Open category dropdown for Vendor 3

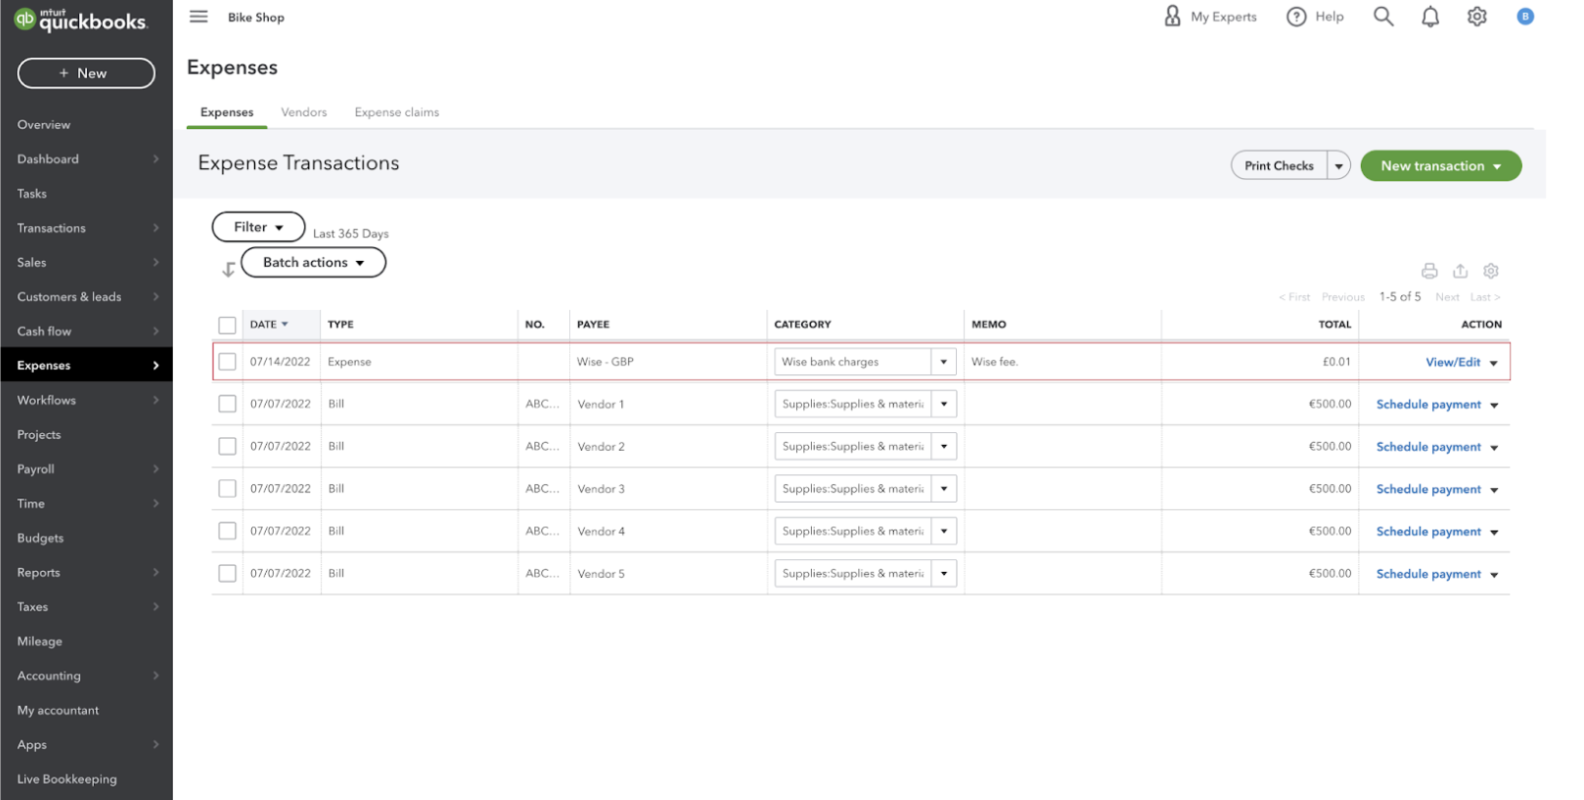tap(943, 489)
